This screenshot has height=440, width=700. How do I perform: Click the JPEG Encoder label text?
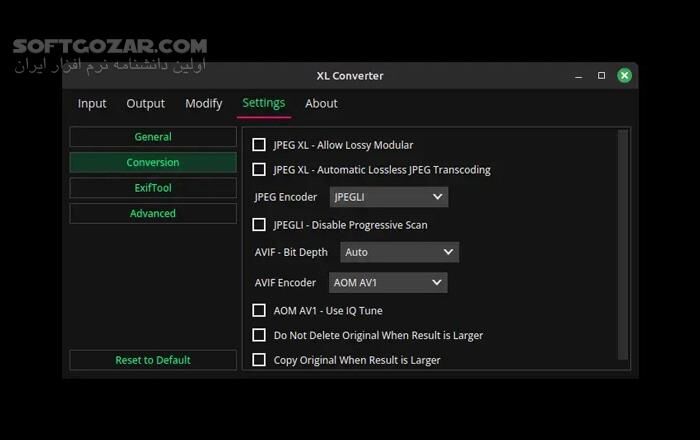286,197
